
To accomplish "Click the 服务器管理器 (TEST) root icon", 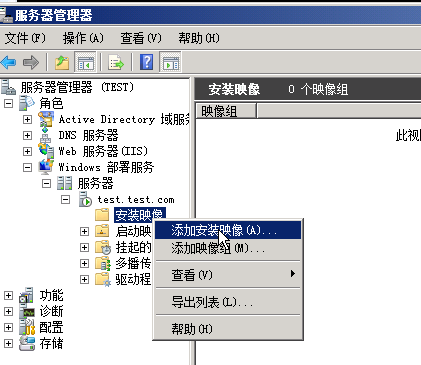I will (8, 87).
